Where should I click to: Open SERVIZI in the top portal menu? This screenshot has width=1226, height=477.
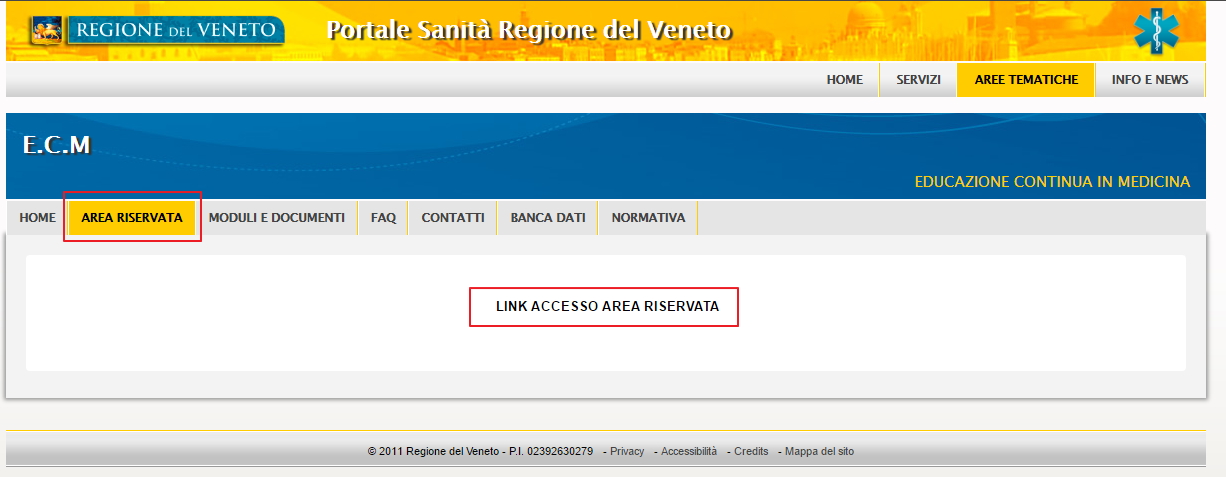(x=918, y=80)
